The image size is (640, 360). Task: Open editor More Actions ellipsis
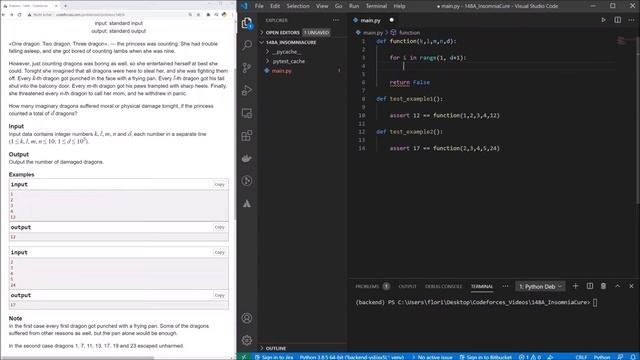(631, 20)
